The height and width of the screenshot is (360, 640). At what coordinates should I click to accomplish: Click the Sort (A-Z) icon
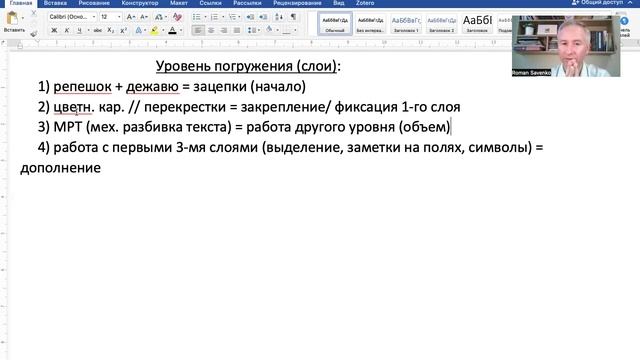coord(279,17)
